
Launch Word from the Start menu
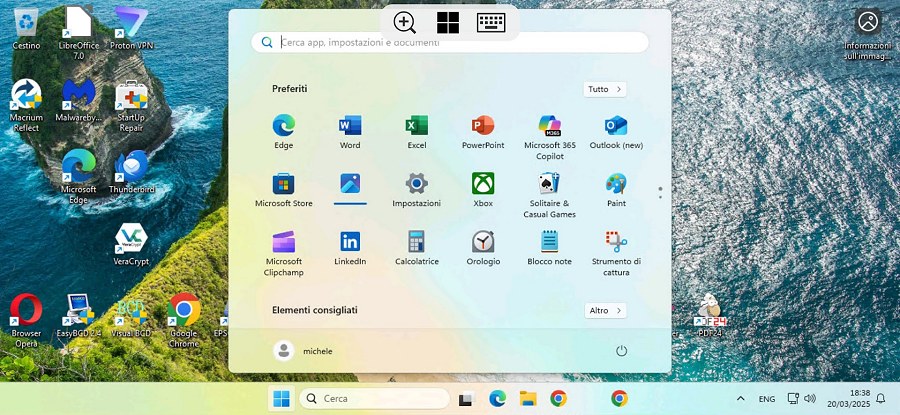coord(350,131)
